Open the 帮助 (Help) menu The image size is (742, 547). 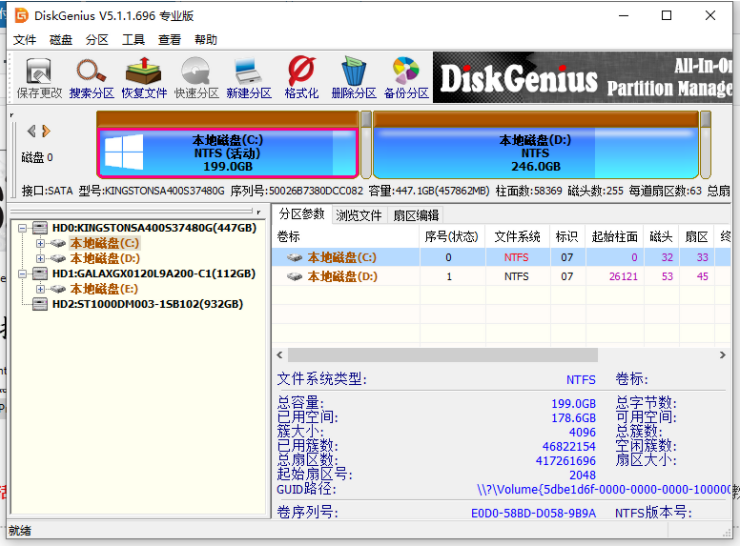point(206,40)
